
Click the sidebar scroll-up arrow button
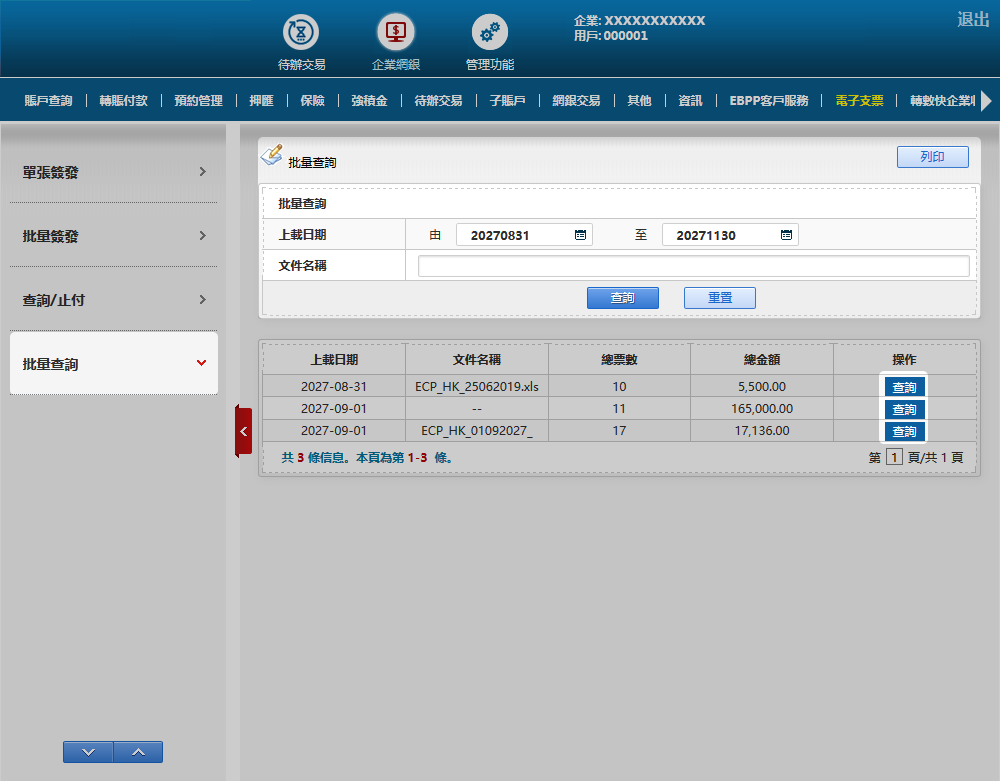(138, 752)
